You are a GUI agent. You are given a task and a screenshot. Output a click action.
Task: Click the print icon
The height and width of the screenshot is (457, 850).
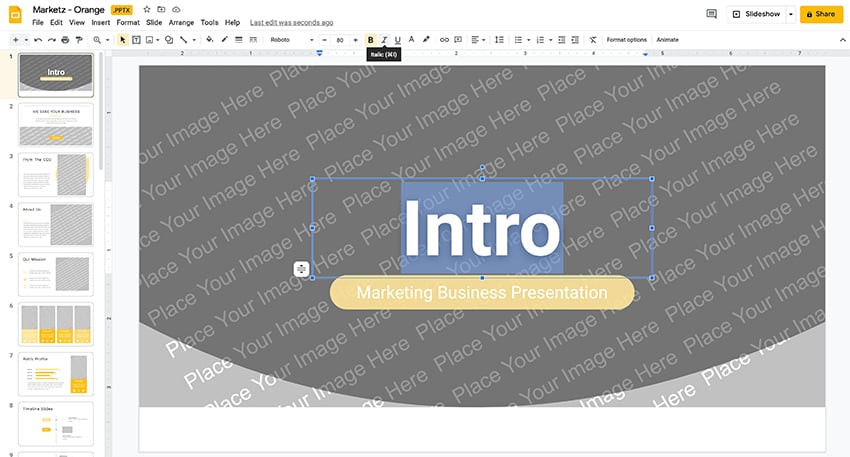pyautogui.click(x=66, y=40)
